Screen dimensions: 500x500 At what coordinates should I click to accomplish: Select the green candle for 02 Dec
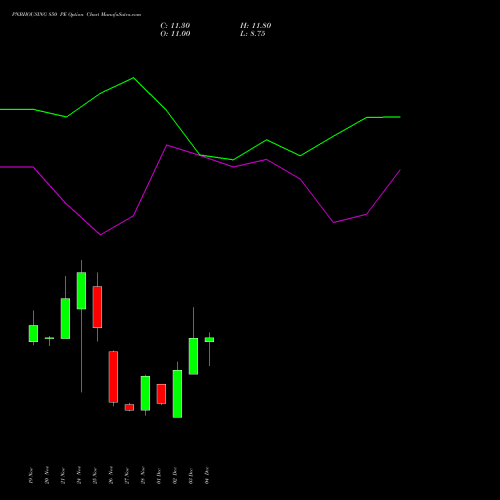(x=177, y=394)
